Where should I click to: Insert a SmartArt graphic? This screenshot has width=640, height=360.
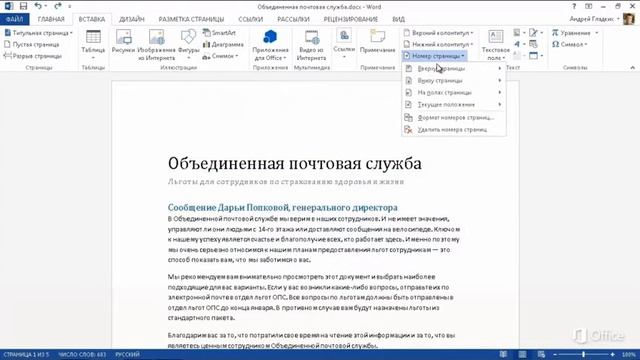pyautogui.click(x=220, y=33)
